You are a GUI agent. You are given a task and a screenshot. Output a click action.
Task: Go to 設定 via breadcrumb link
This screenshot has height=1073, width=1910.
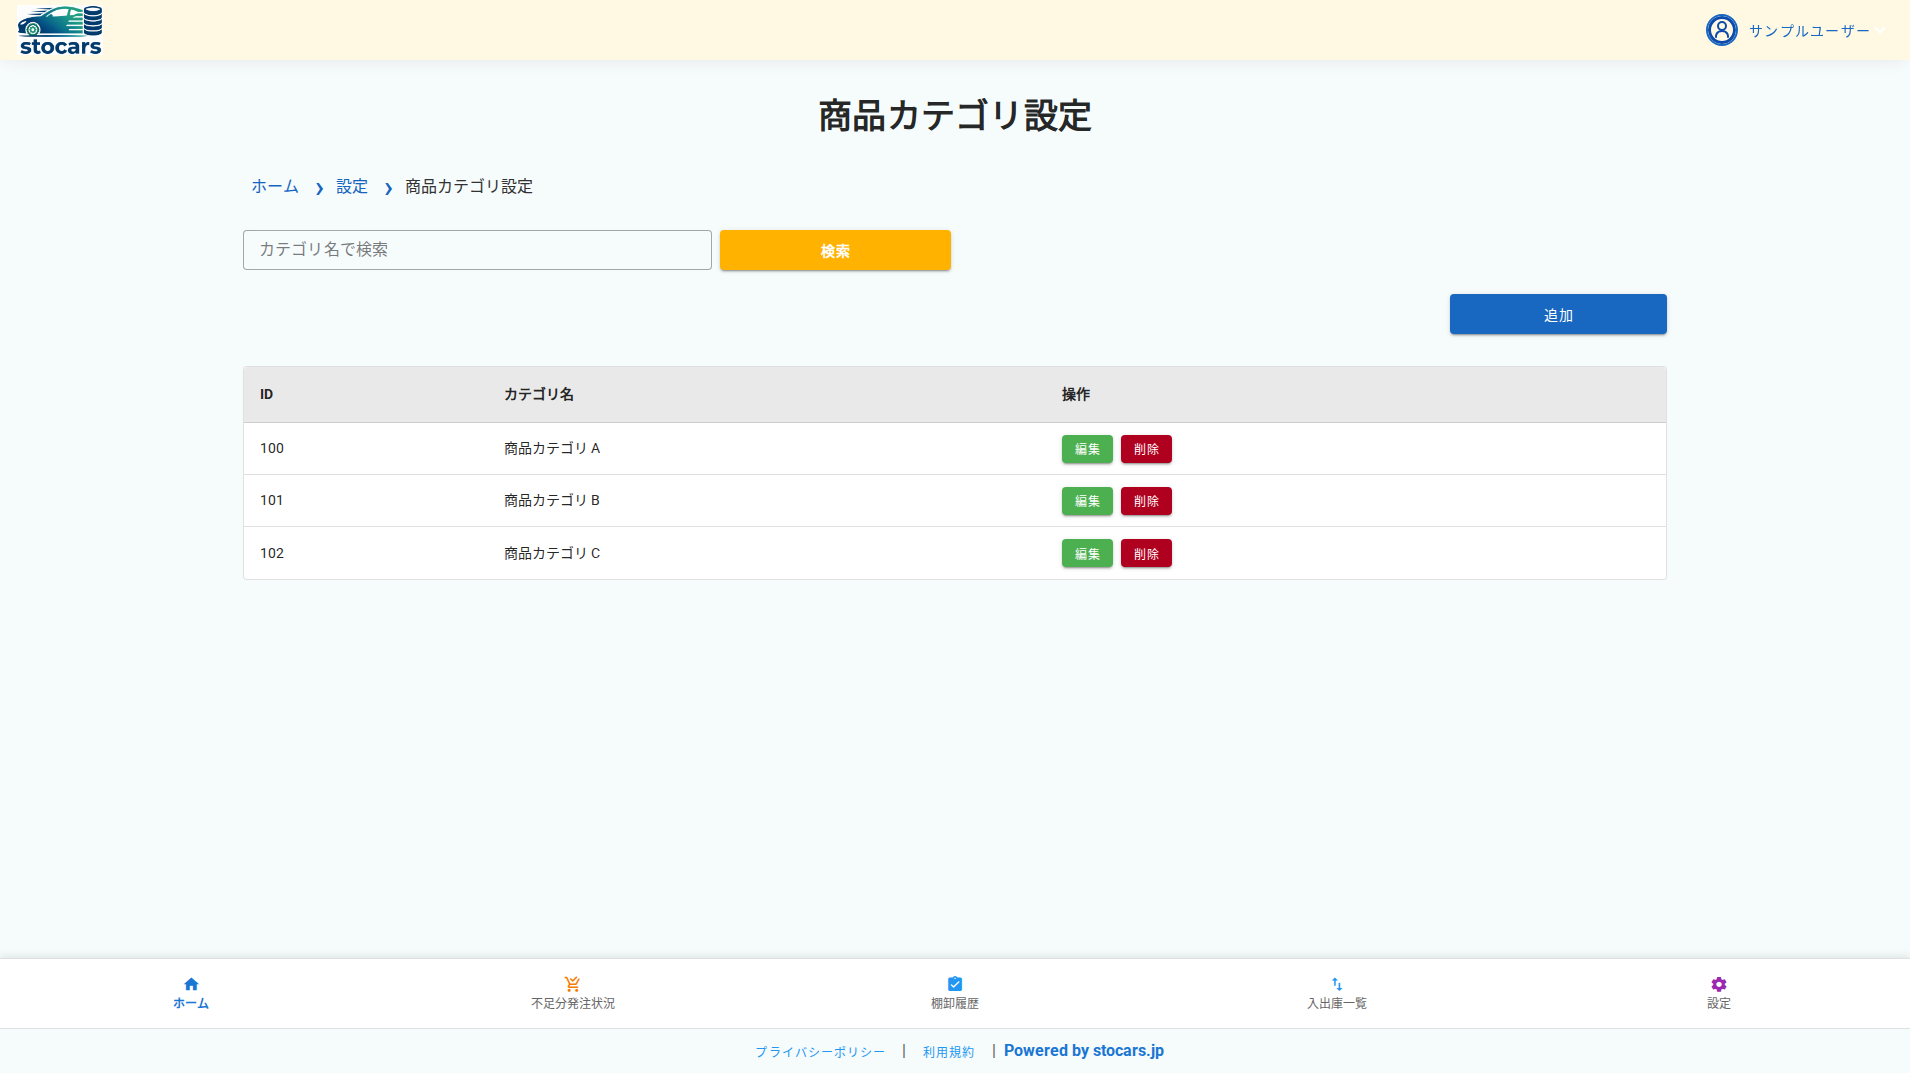(352, 186)
